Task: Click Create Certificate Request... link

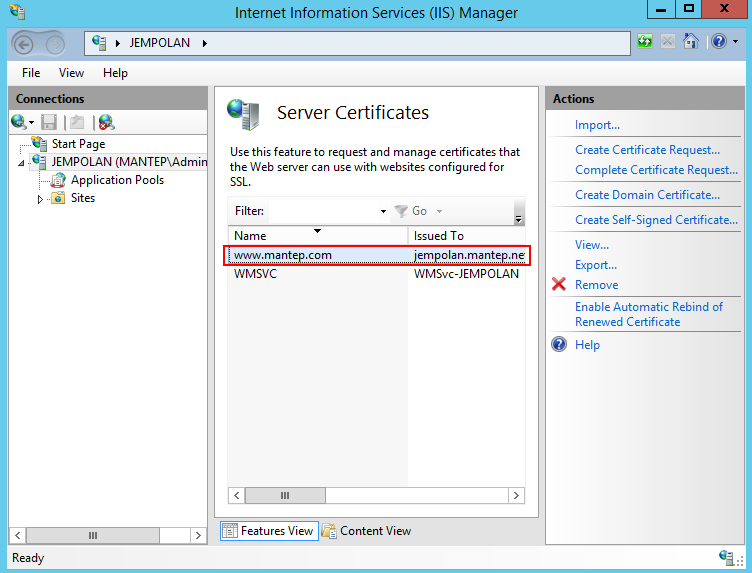Action: [x=647, y=150]
